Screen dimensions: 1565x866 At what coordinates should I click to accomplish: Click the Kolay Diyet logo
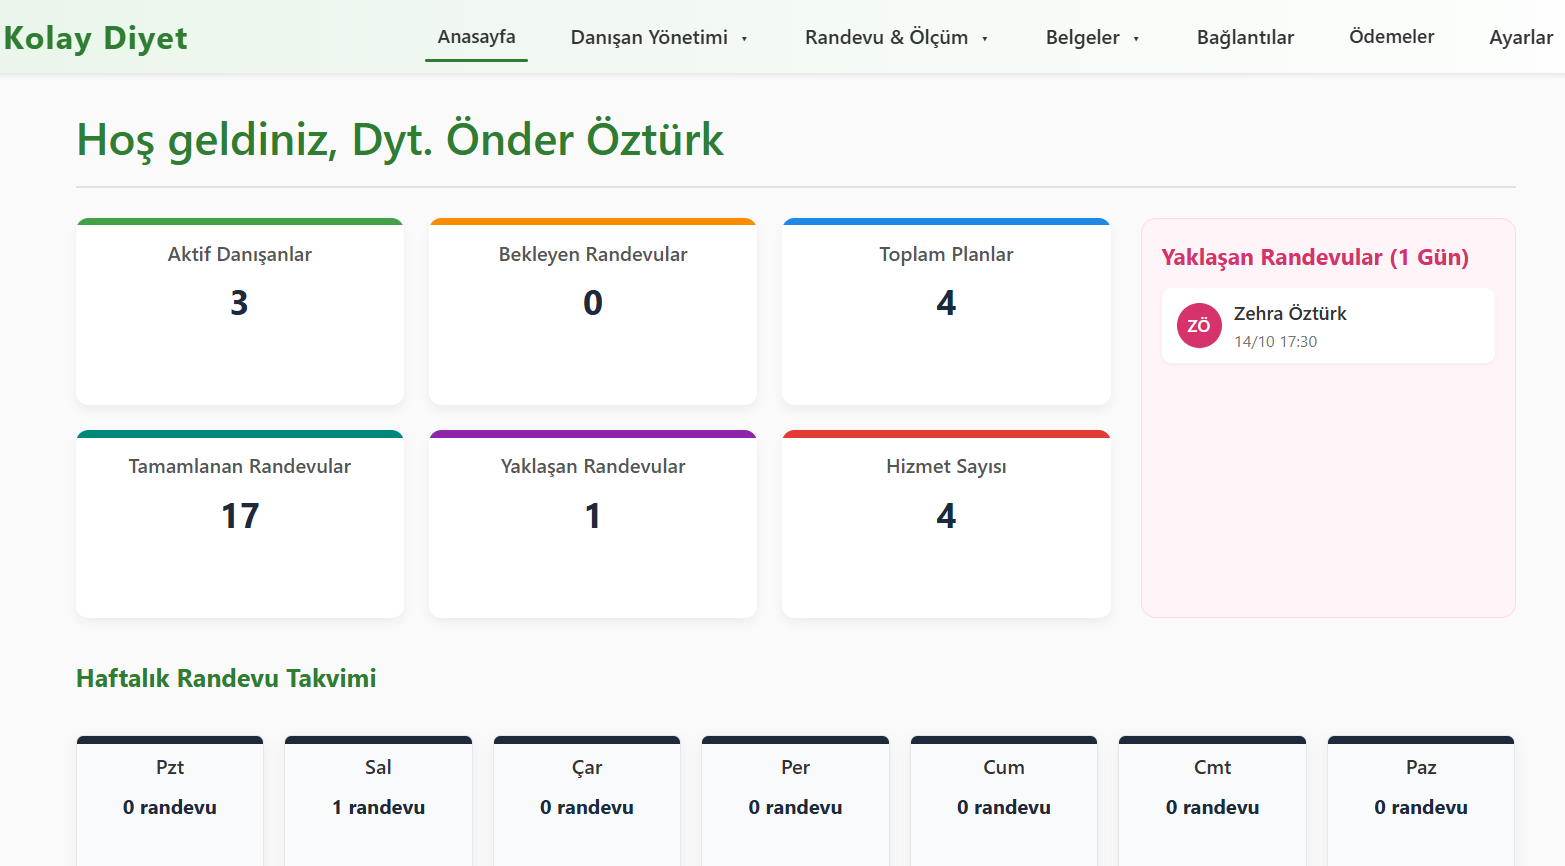(x=96, y=38)
